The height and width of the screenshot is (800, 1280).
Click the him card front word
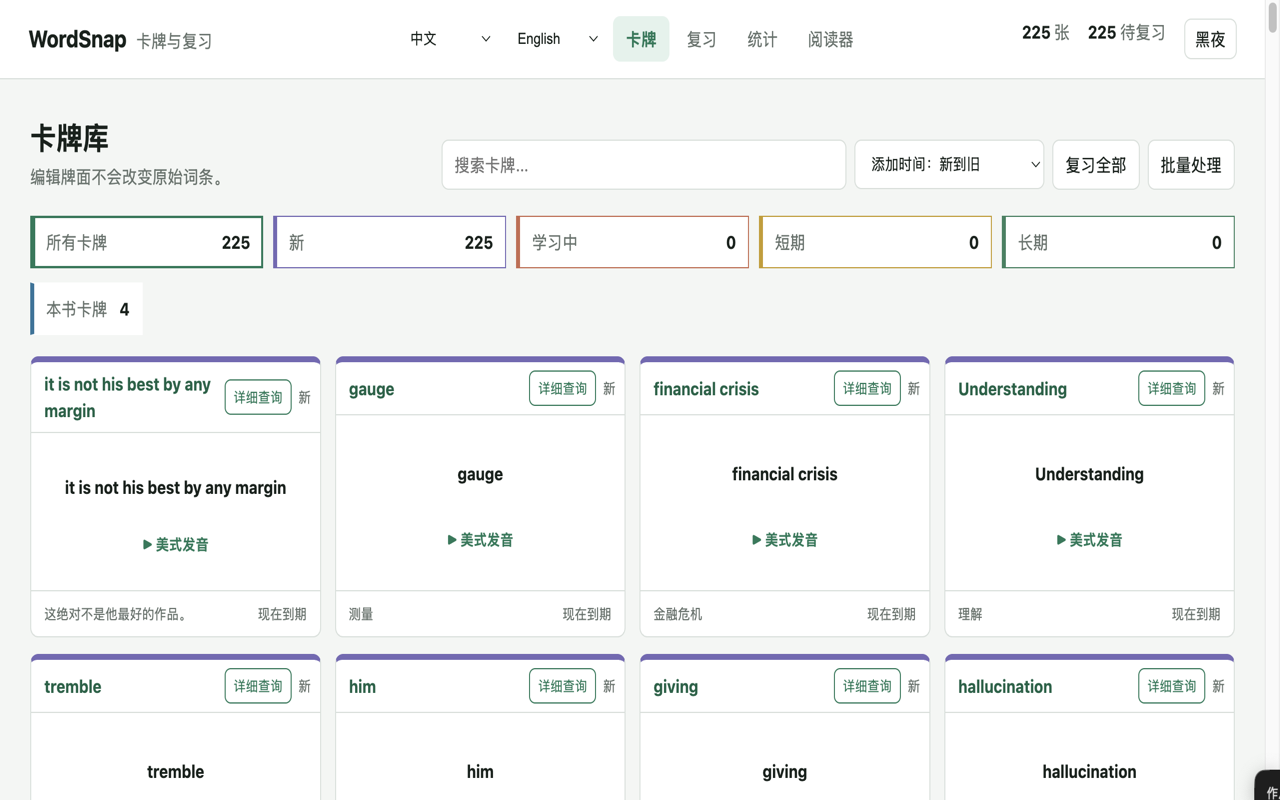[x=480, y=772]
